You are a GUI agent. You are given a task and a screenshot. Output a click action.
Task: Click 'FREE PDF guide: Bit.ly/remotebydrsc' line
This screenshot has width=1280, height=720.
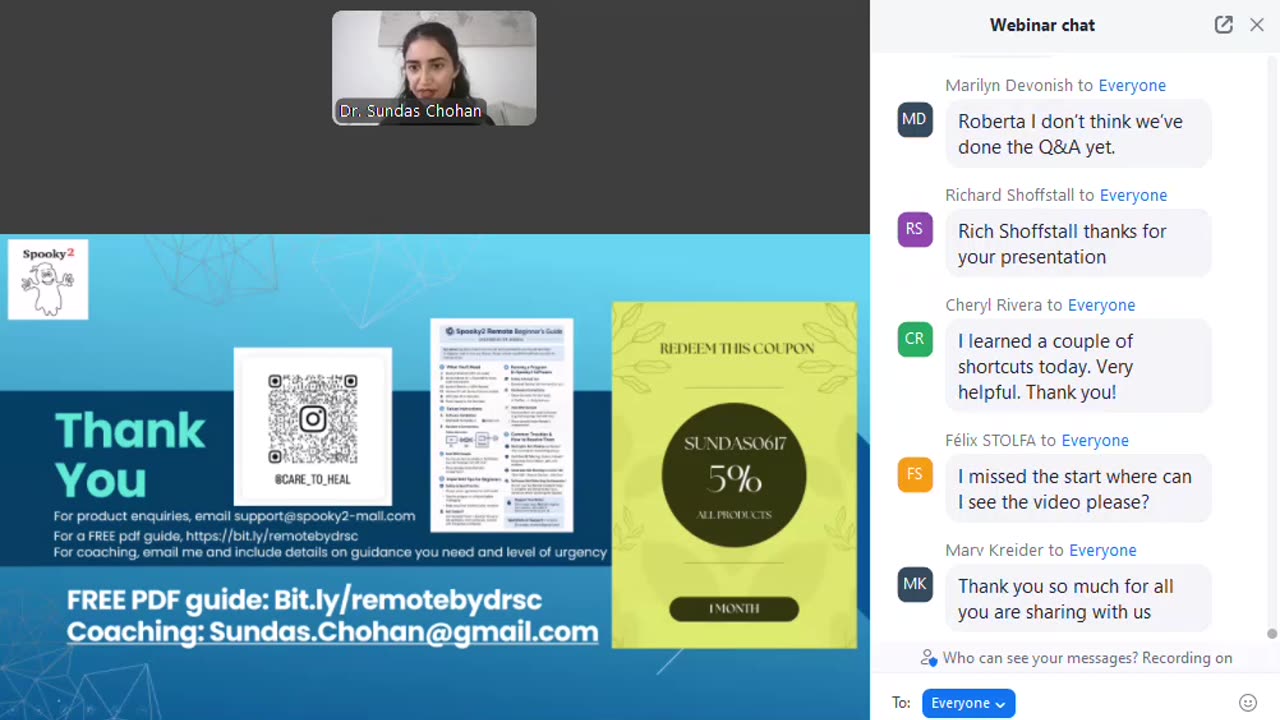coord(304,600)
